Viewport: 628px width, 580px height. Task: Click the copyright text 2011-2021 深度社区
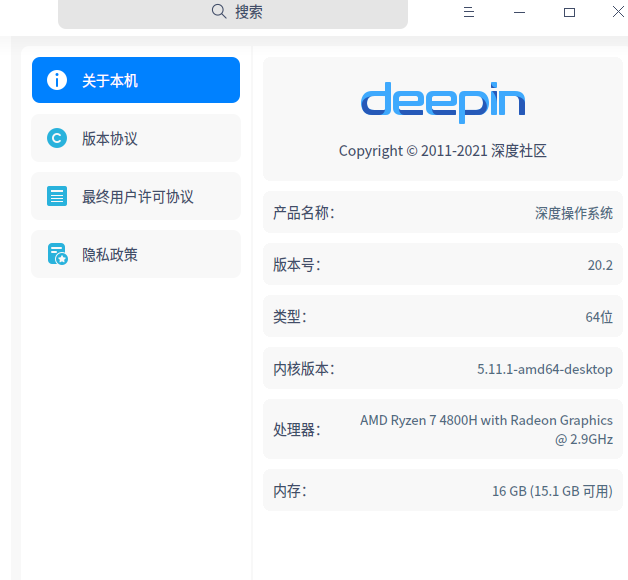tap(443, 151)
